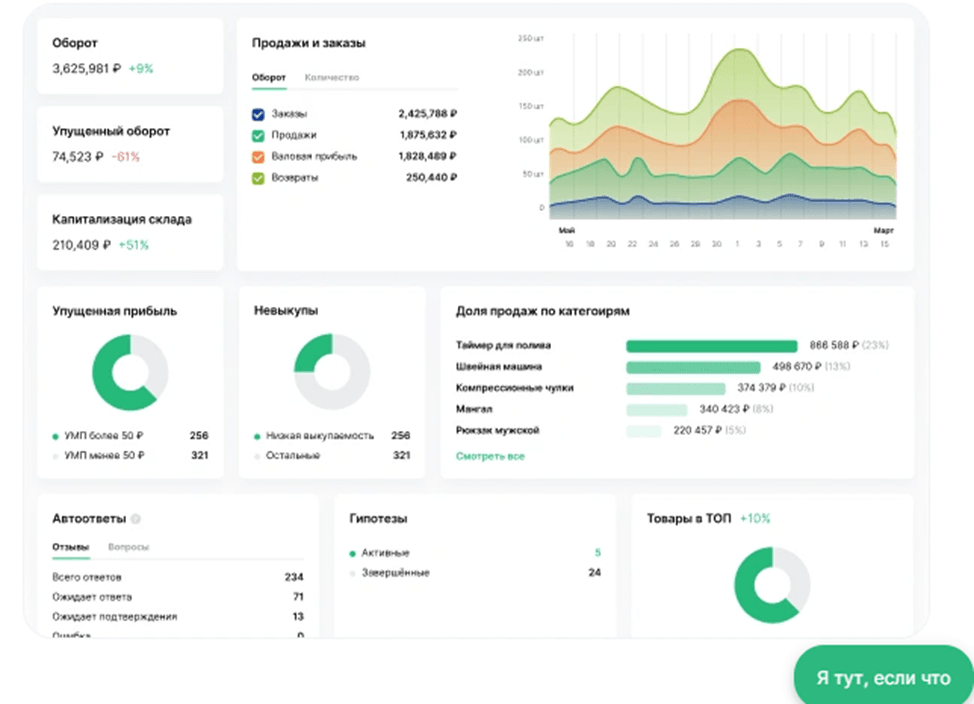
Task: Click the Активные hypotheses count 5
Action: click(597, 553)
